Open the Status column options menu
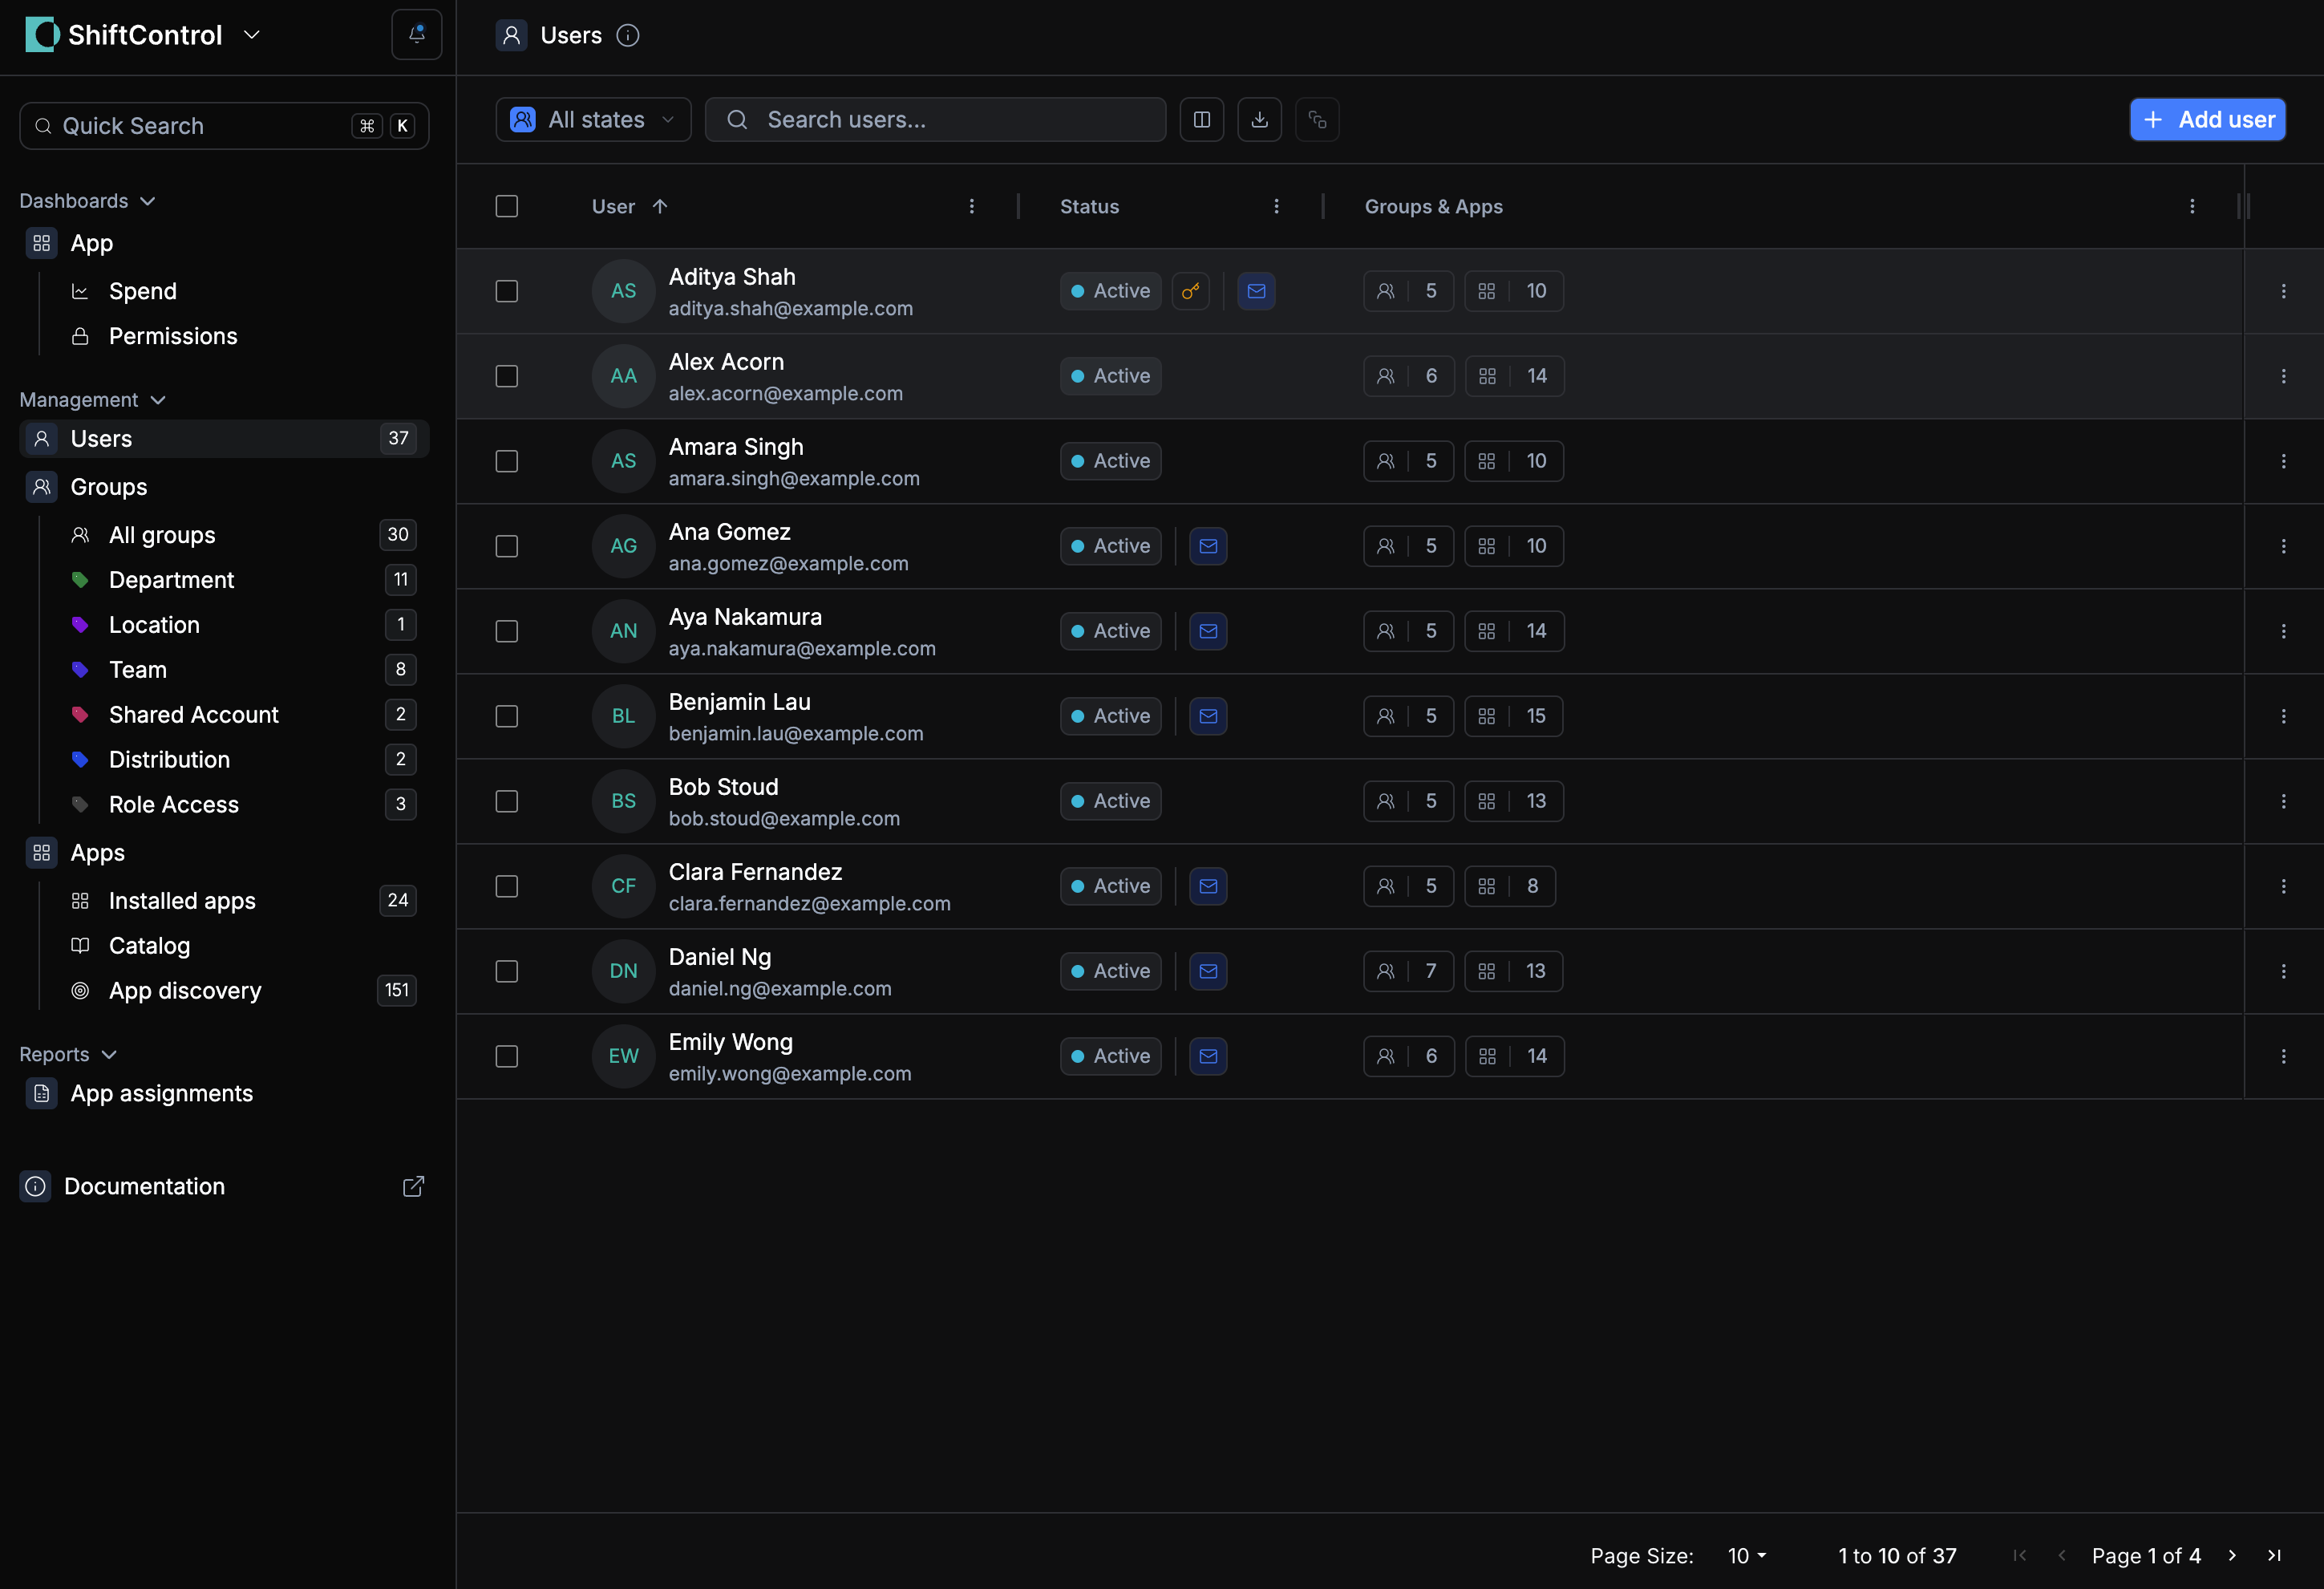The height and width of the screenshot is (1589, 2324). pos(1276,206)
